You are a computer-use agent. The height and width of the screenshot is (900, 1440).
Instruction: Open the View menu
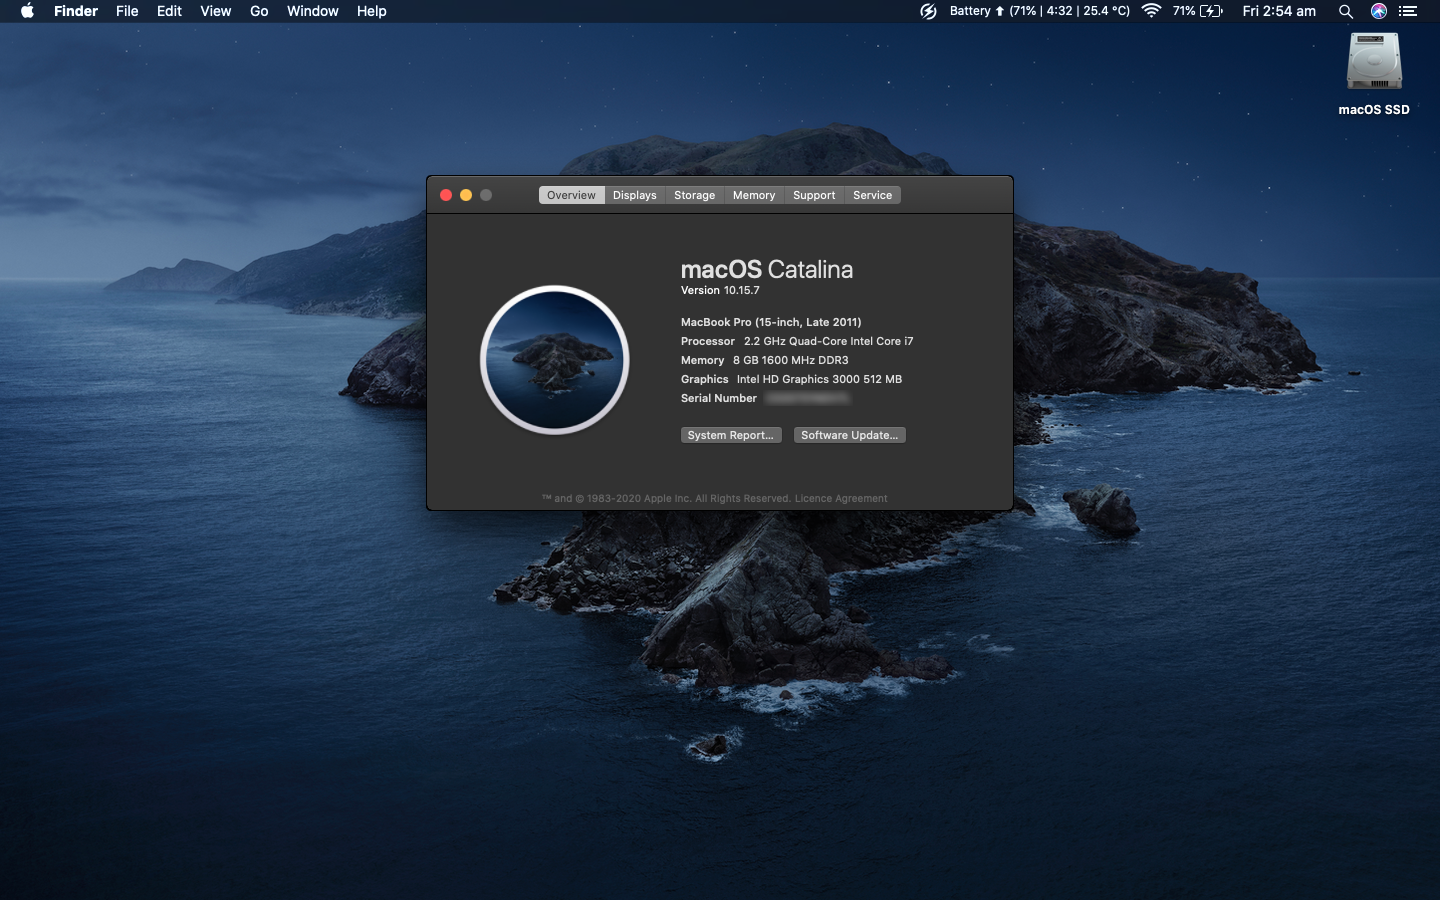point(215,11)
